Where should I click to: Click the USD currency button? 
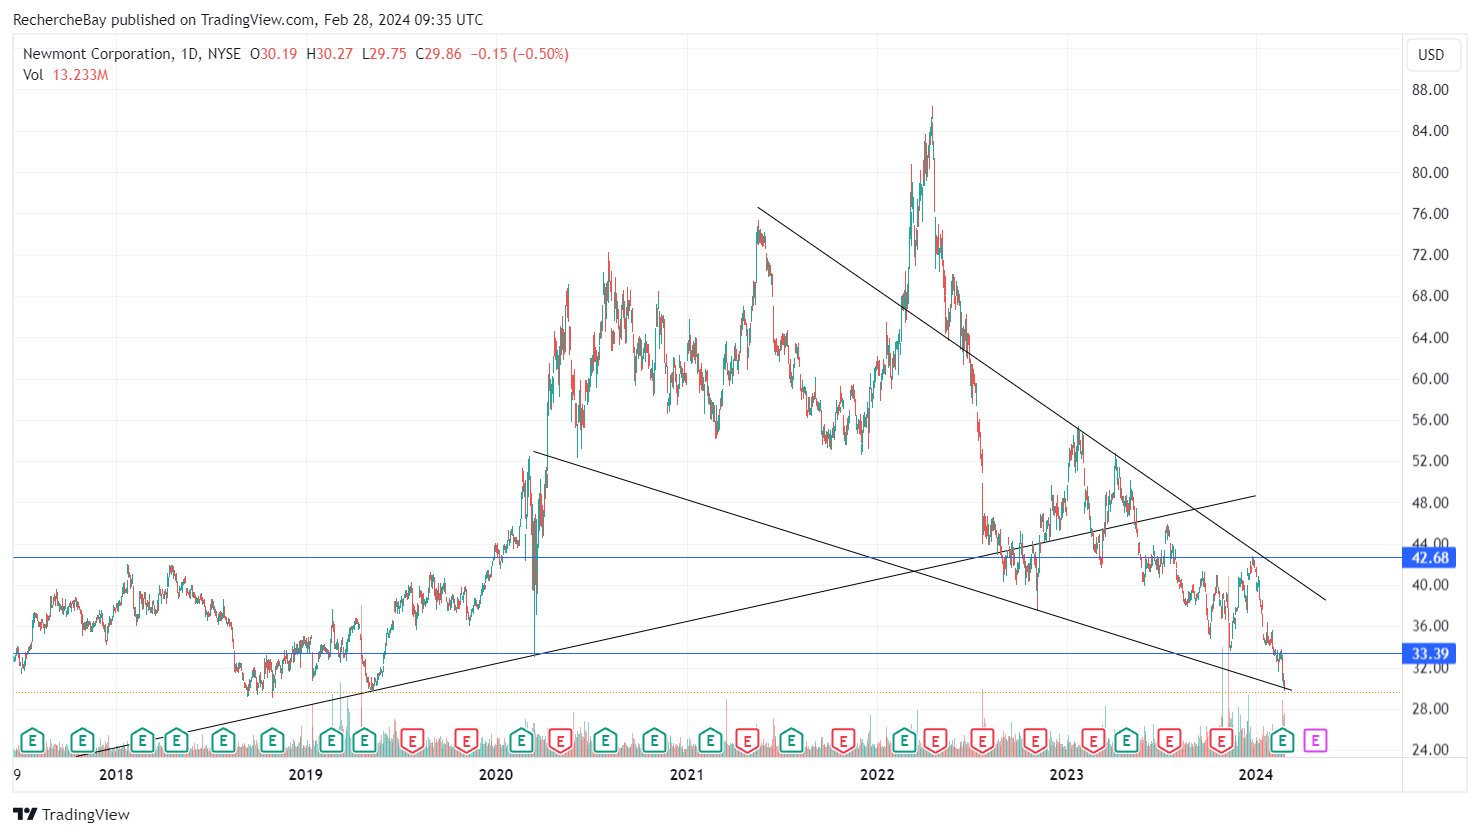point(1431,55)
